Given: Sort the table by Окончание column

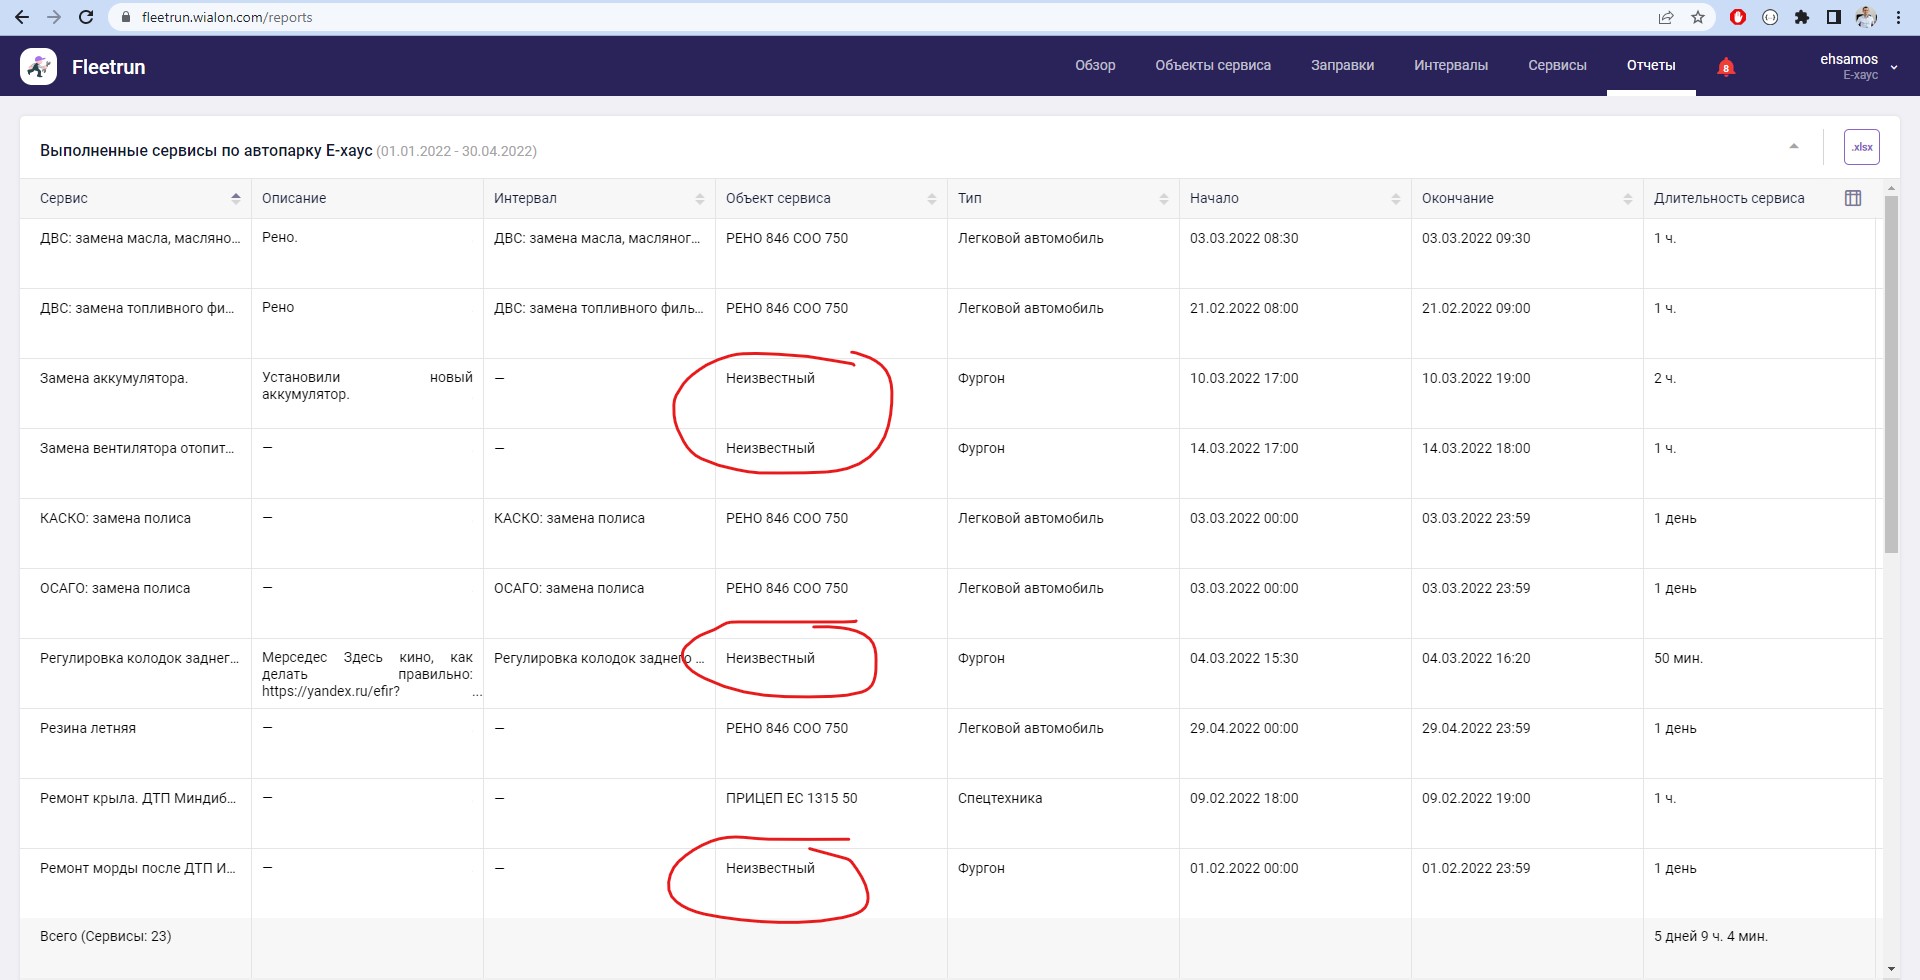Looking at the screenshot, I should [x=1627, y=199].
